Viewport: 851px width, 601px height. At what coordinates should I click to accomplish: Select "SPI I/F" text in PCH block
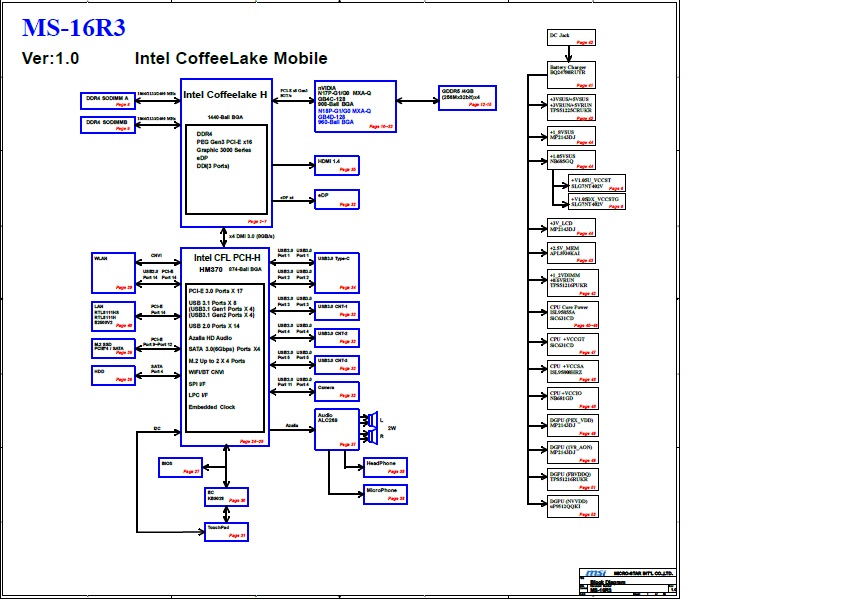[x=197, y=384]
